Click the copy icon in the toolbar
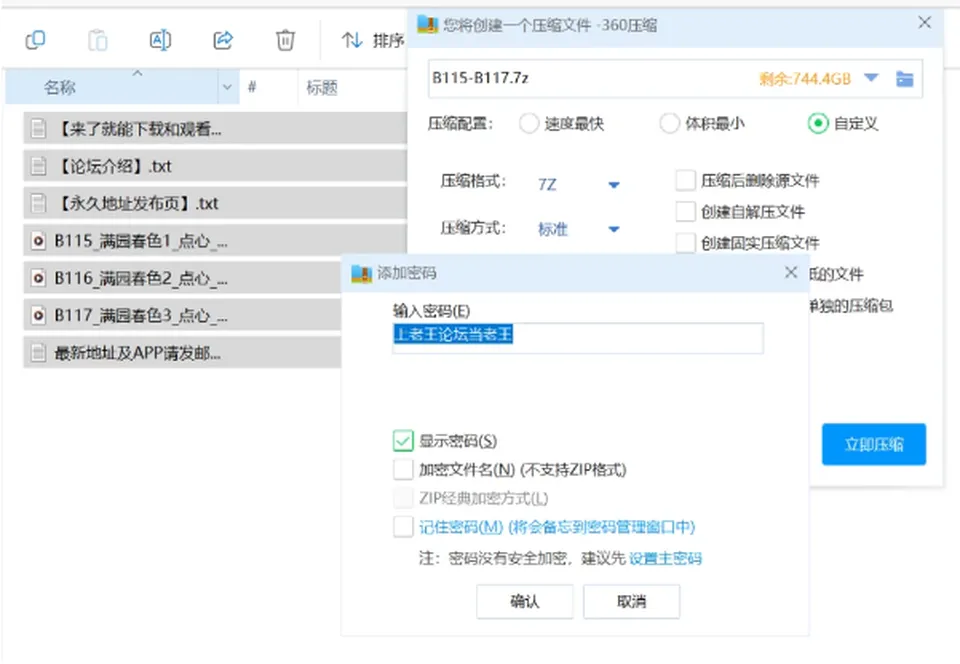The image size is (960, 664). coord(36,40)
